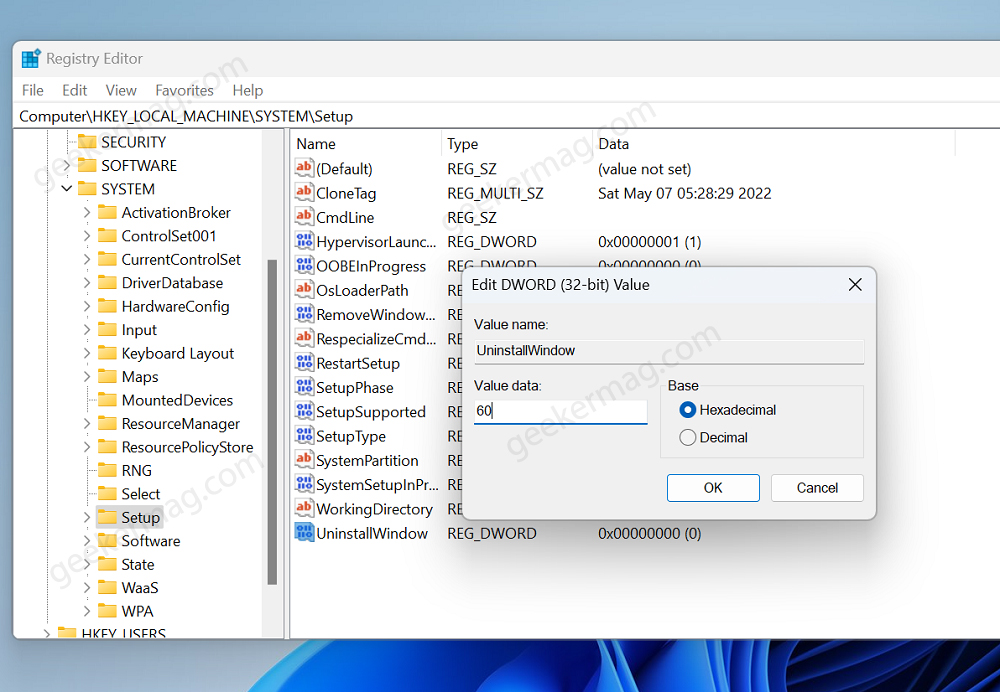This screenshot has height=692, width=1000.
Task: Expand the ControlSet001 key
Action: click(87, 236)
